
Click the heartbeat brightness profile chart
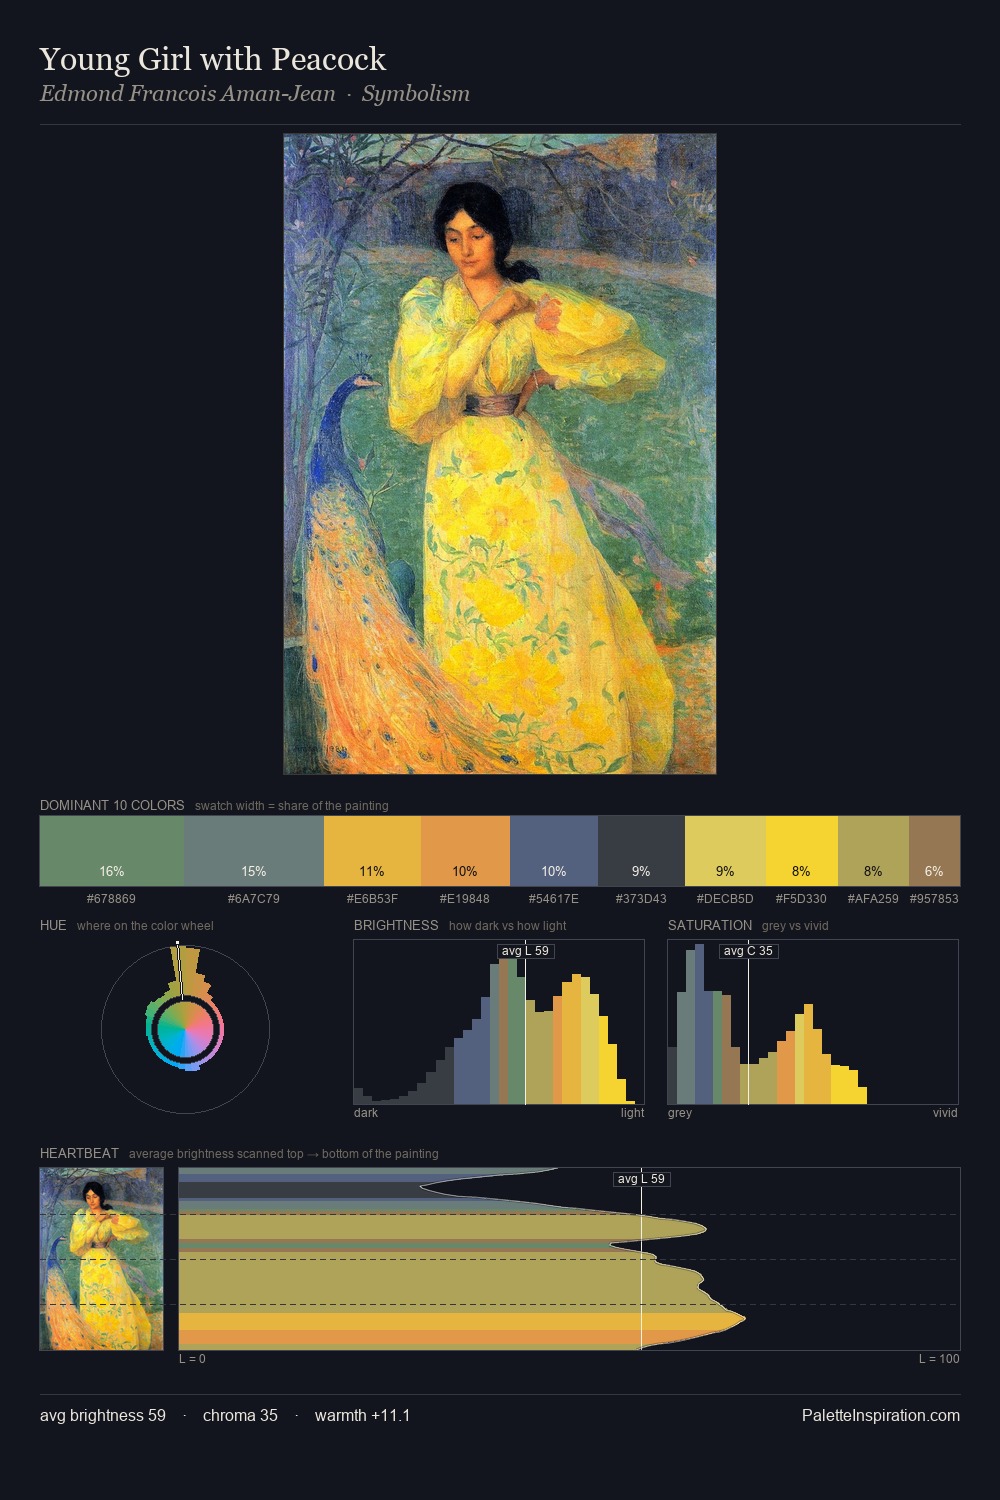pyautogui.click(x=569, y=1259)
